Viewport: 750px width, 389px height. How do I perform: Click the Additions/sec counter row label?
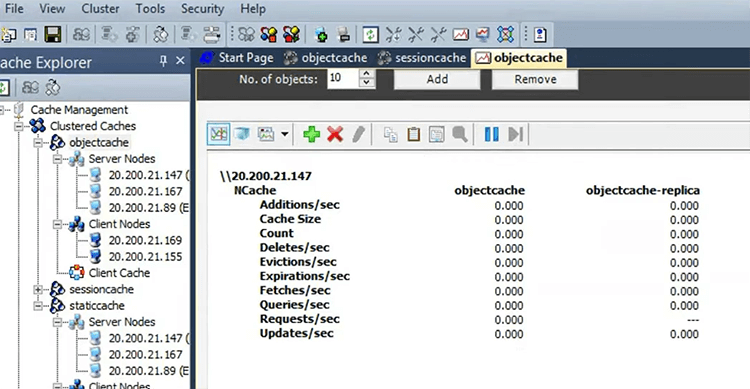[299, 205]
